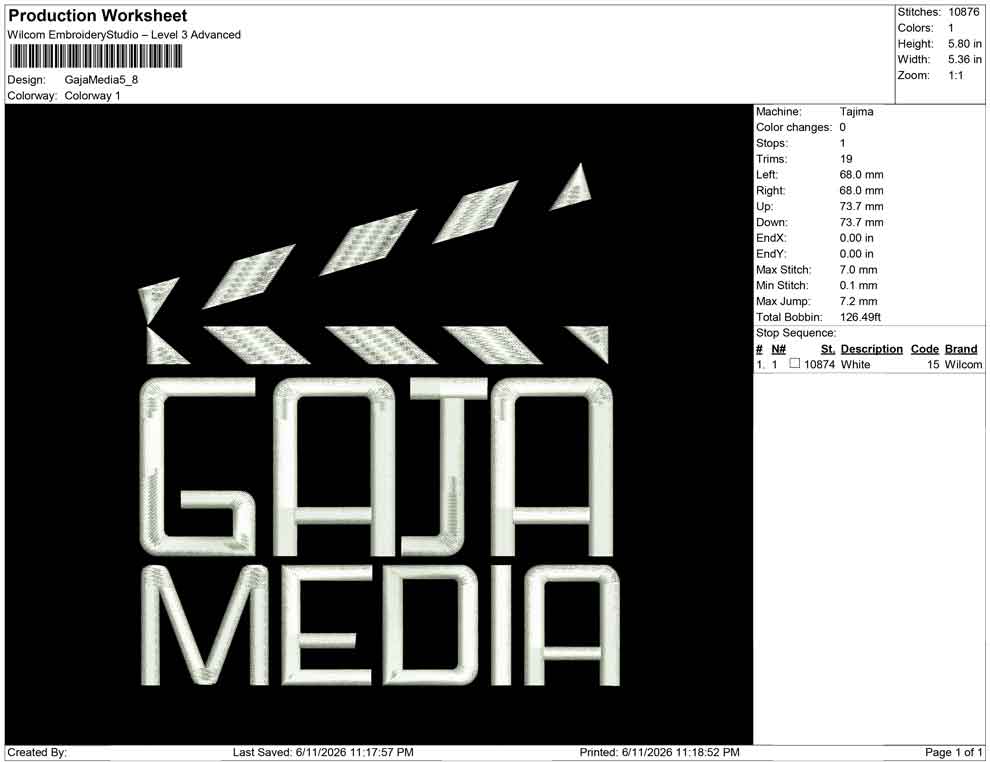This screenshot has width=990, height=762.
Task: Click the Page 1 of 1 indicator
Action: pos(954,753)
